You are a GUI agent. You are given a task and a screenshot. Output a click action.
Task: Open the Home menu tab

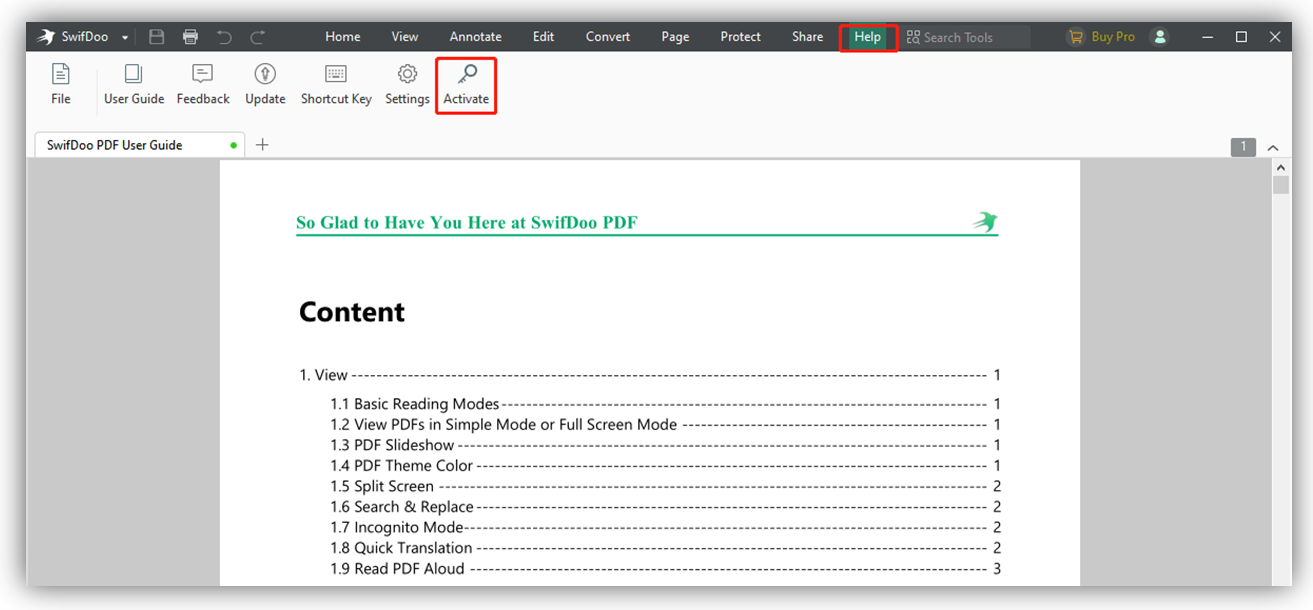coord(342,37)
